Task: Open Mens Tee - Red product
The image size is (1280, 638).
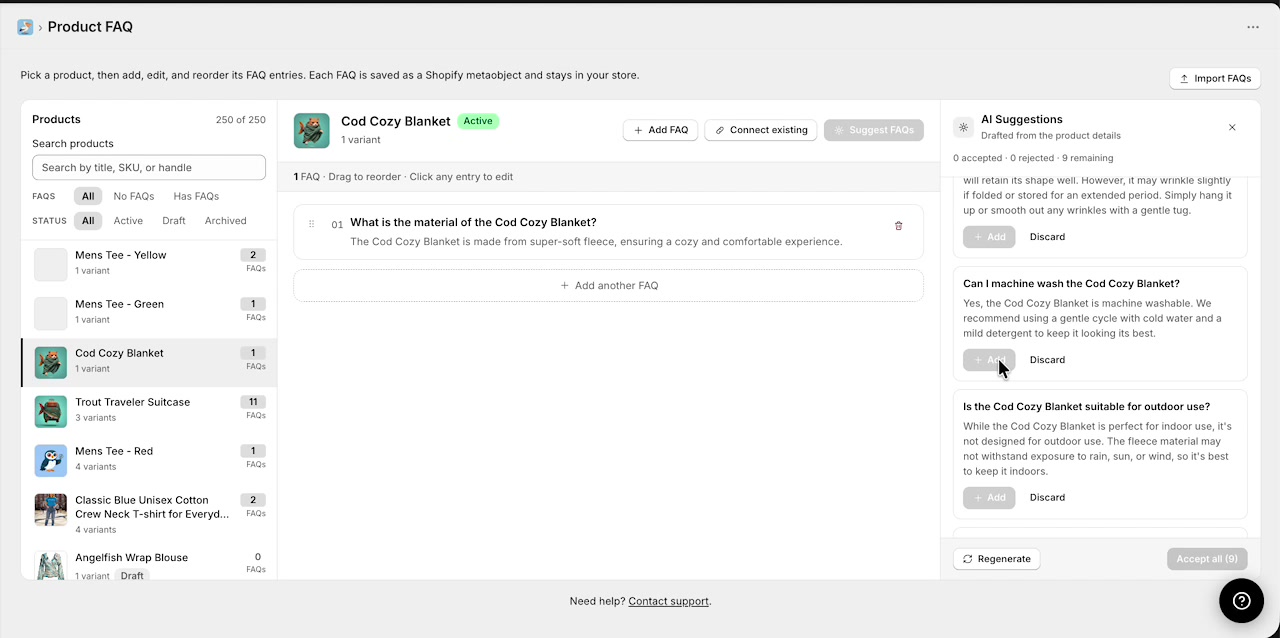Action: coord(149,460)
